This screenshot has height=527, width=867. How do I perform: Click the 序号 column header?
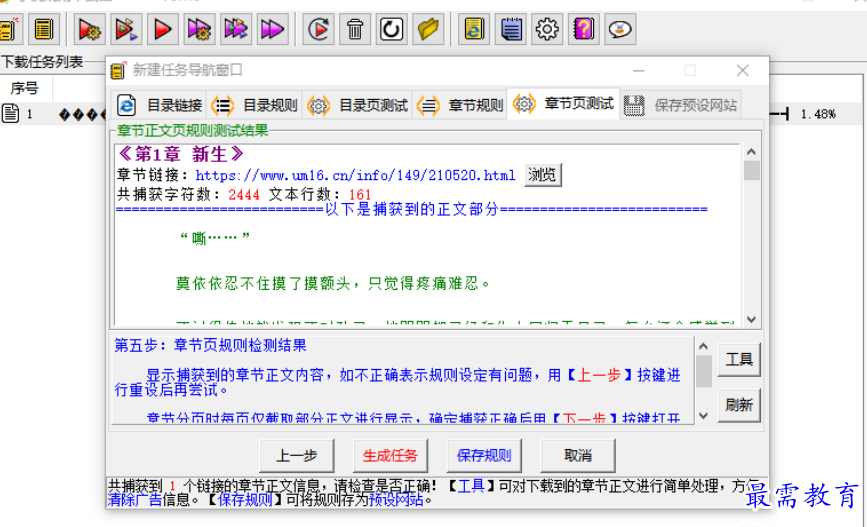(24, 88)
